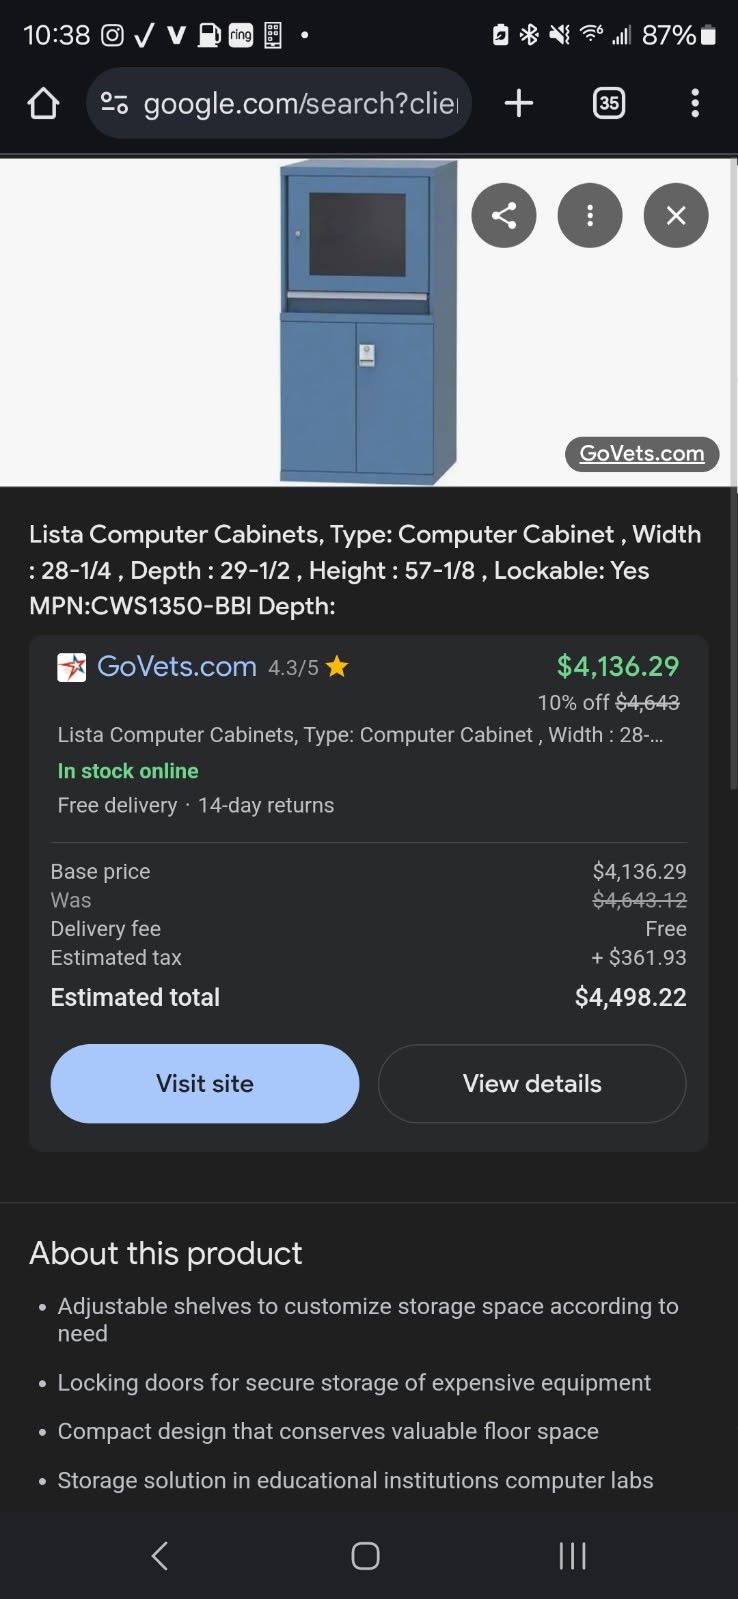Open Chrome three-dot overflow menu
Image resolution: width=738 pixels, height=1599 pixels.
point(695,103)
